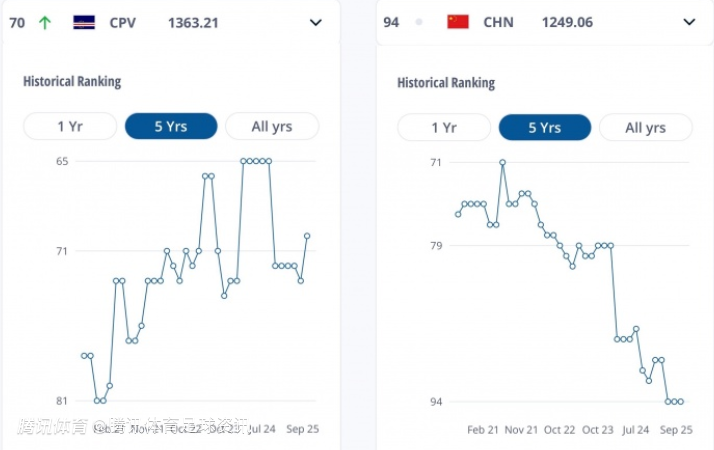The height and width of the screenshot is (450, 714).
Task: Select 1 Yr range in CPV chart
Action: tap(70, 126)
